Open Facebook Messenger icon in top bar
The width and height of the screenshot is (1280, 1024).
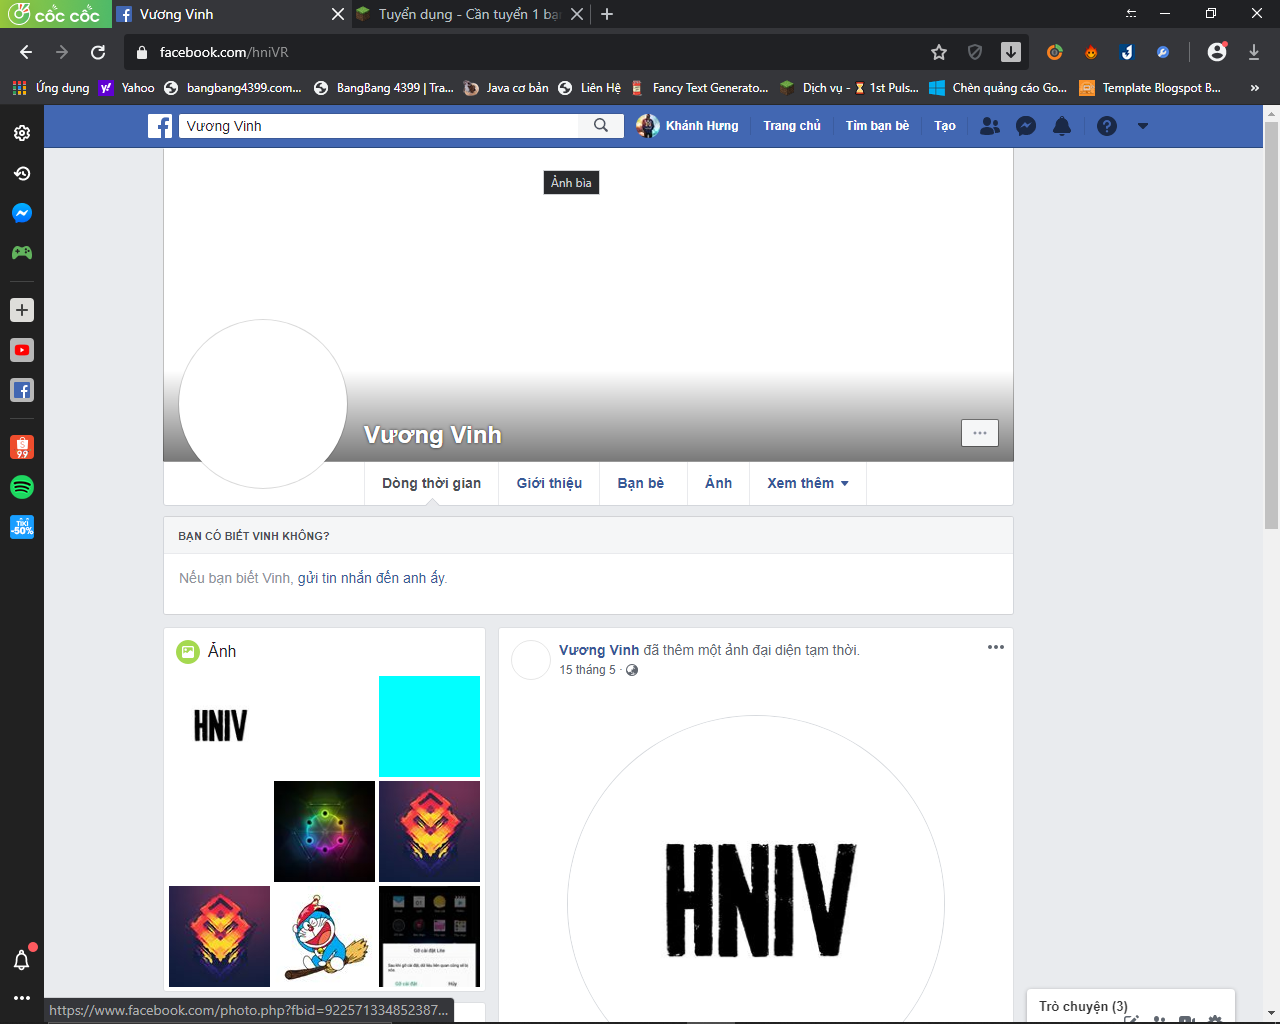point(1026,126)
